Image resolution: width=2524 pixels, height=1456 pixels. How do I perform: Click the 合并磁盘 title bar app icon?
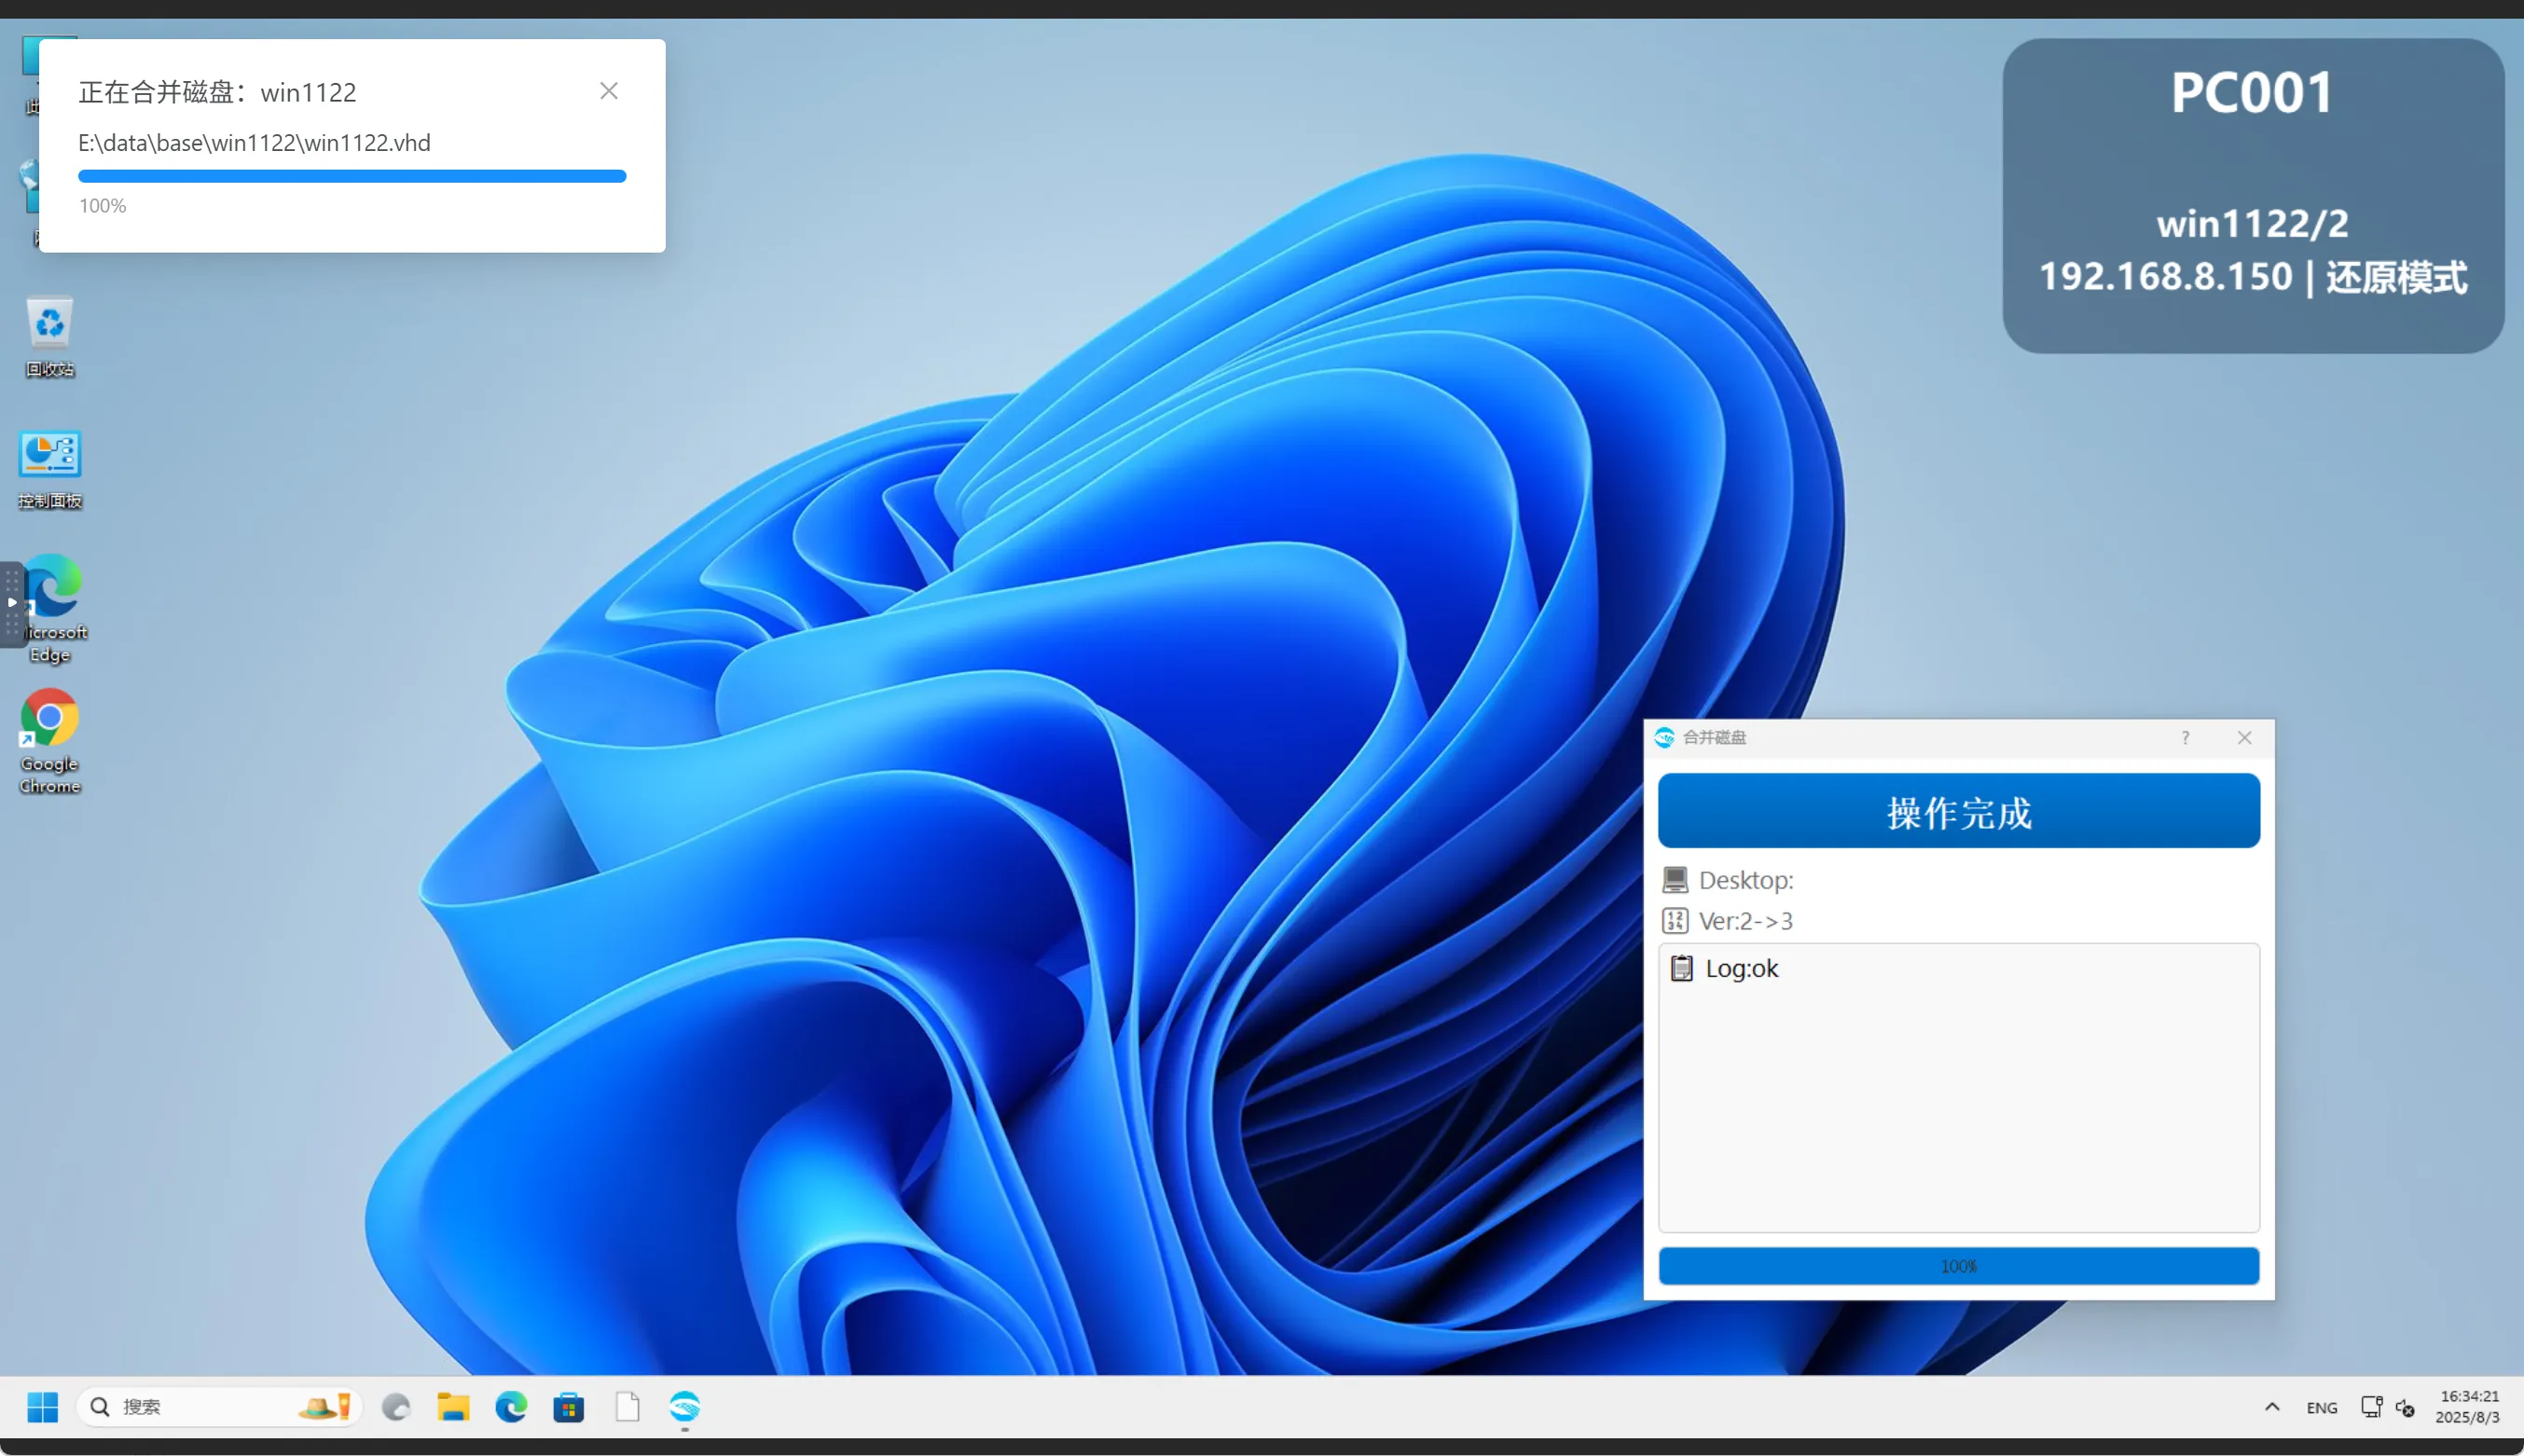point(1664,738)
